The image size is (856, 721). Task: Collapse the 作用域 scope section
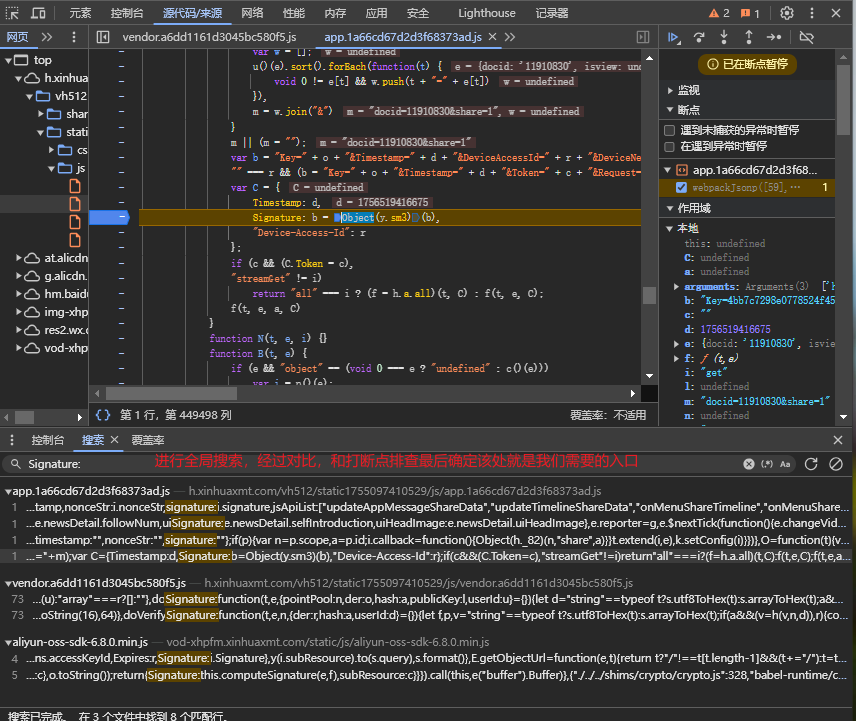coord(670,208)
